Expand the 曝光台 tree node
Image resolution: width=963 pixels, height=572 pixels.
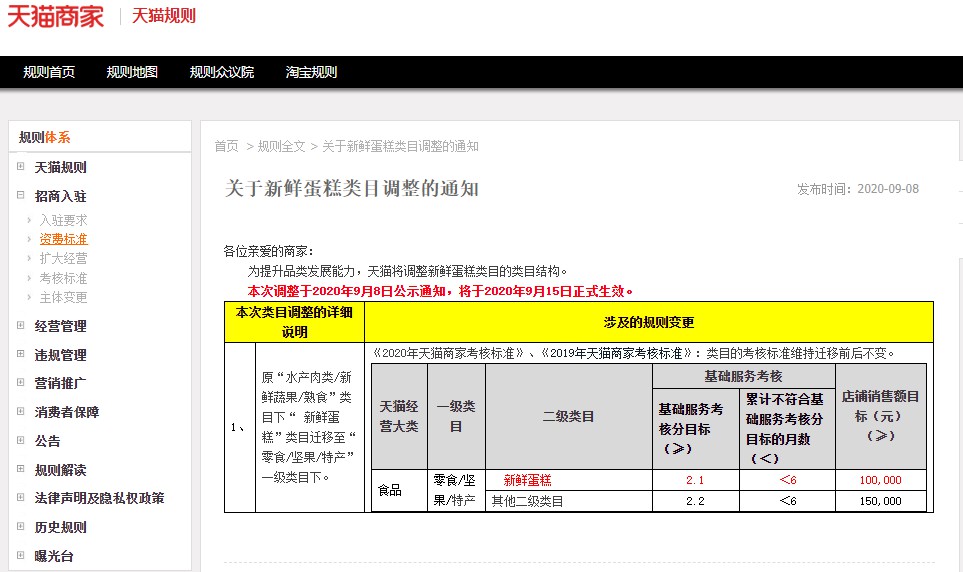point(20,555)
